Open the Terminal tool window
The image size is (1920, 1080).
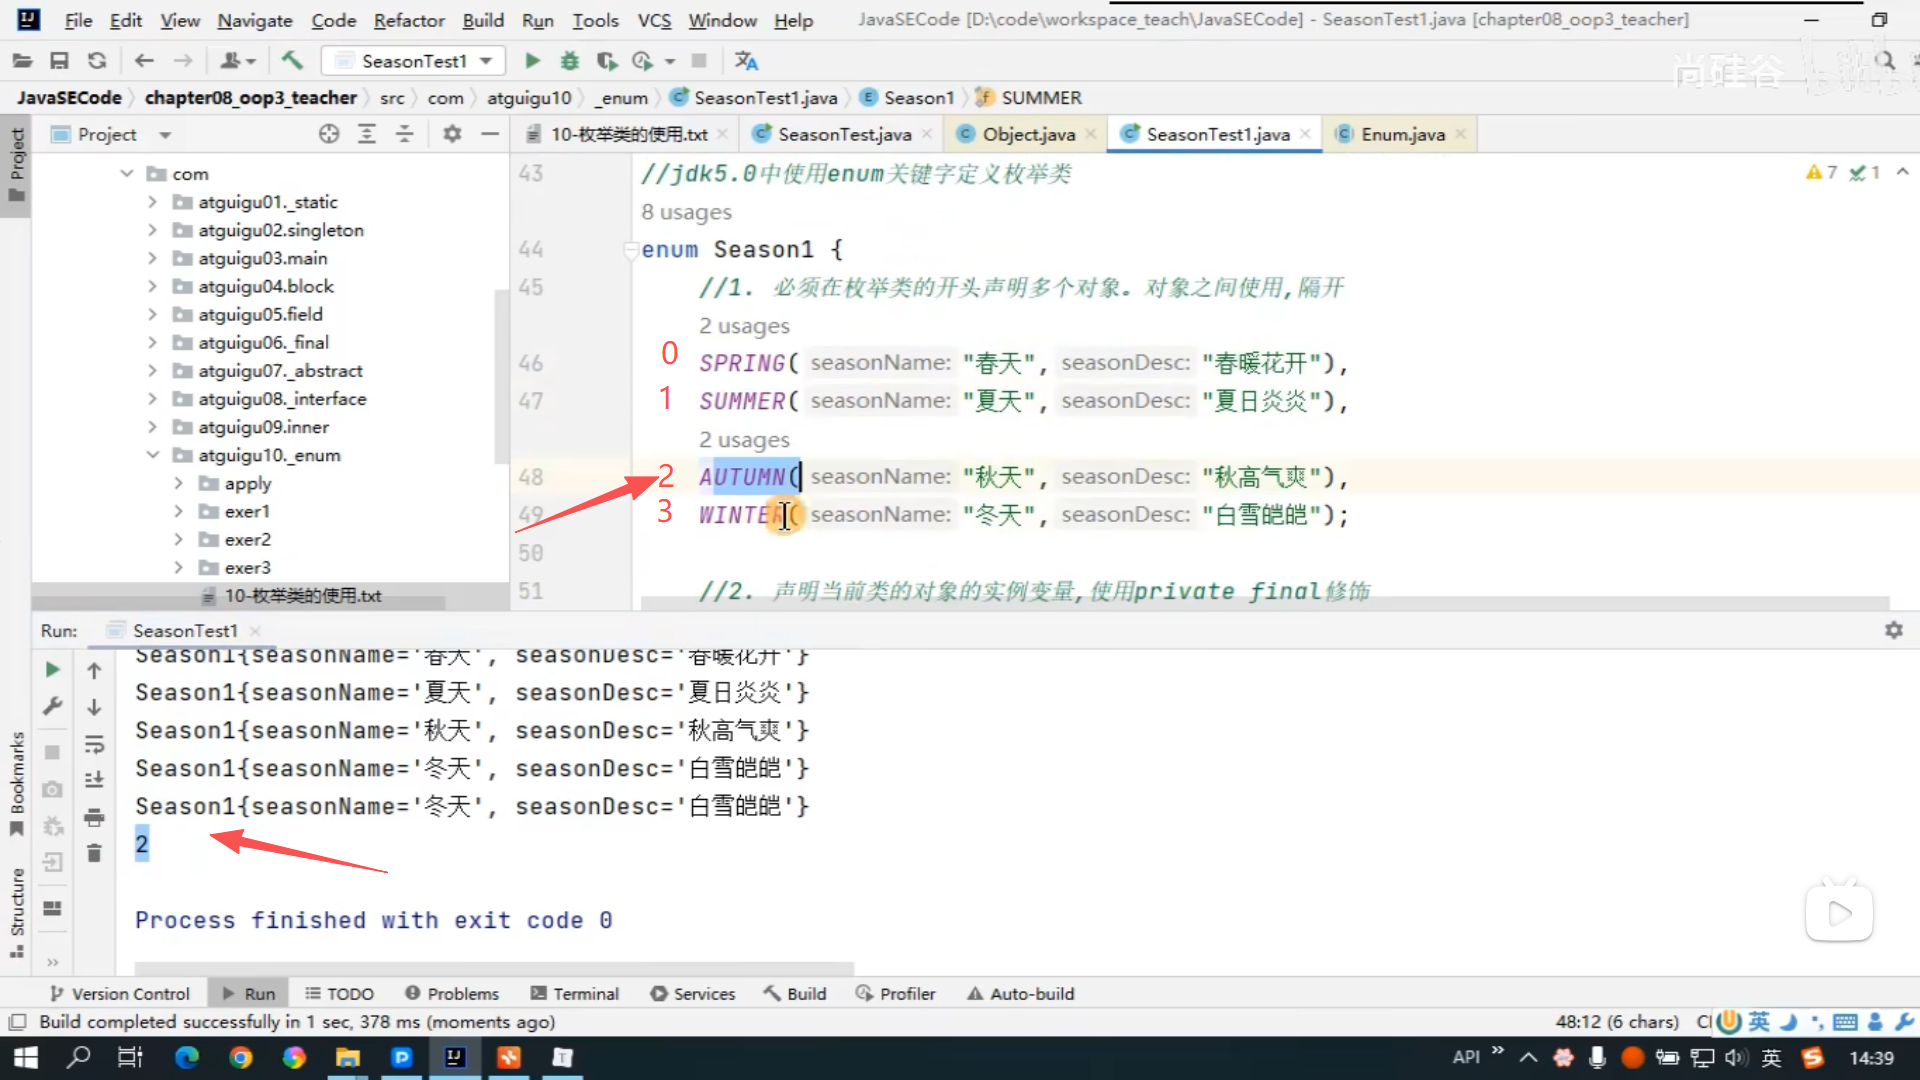575,993
